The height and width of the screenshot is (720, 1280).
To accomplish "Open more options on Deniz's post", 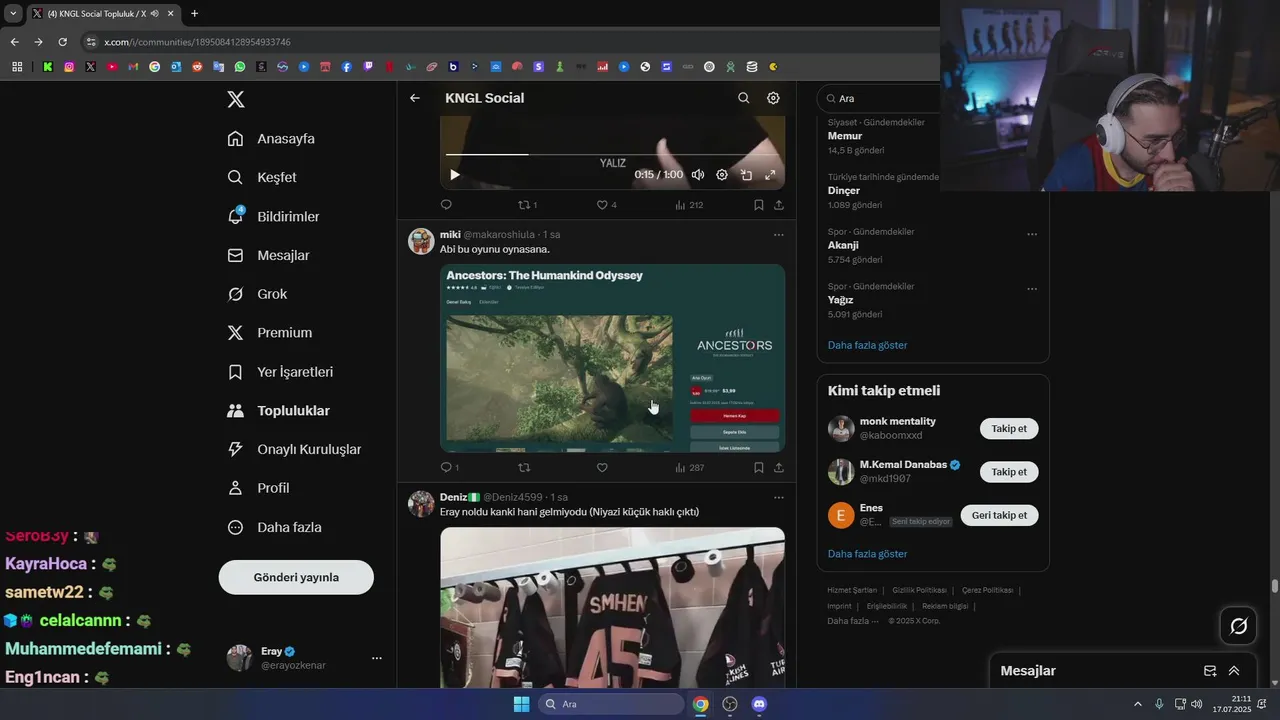I will (779, 497).
